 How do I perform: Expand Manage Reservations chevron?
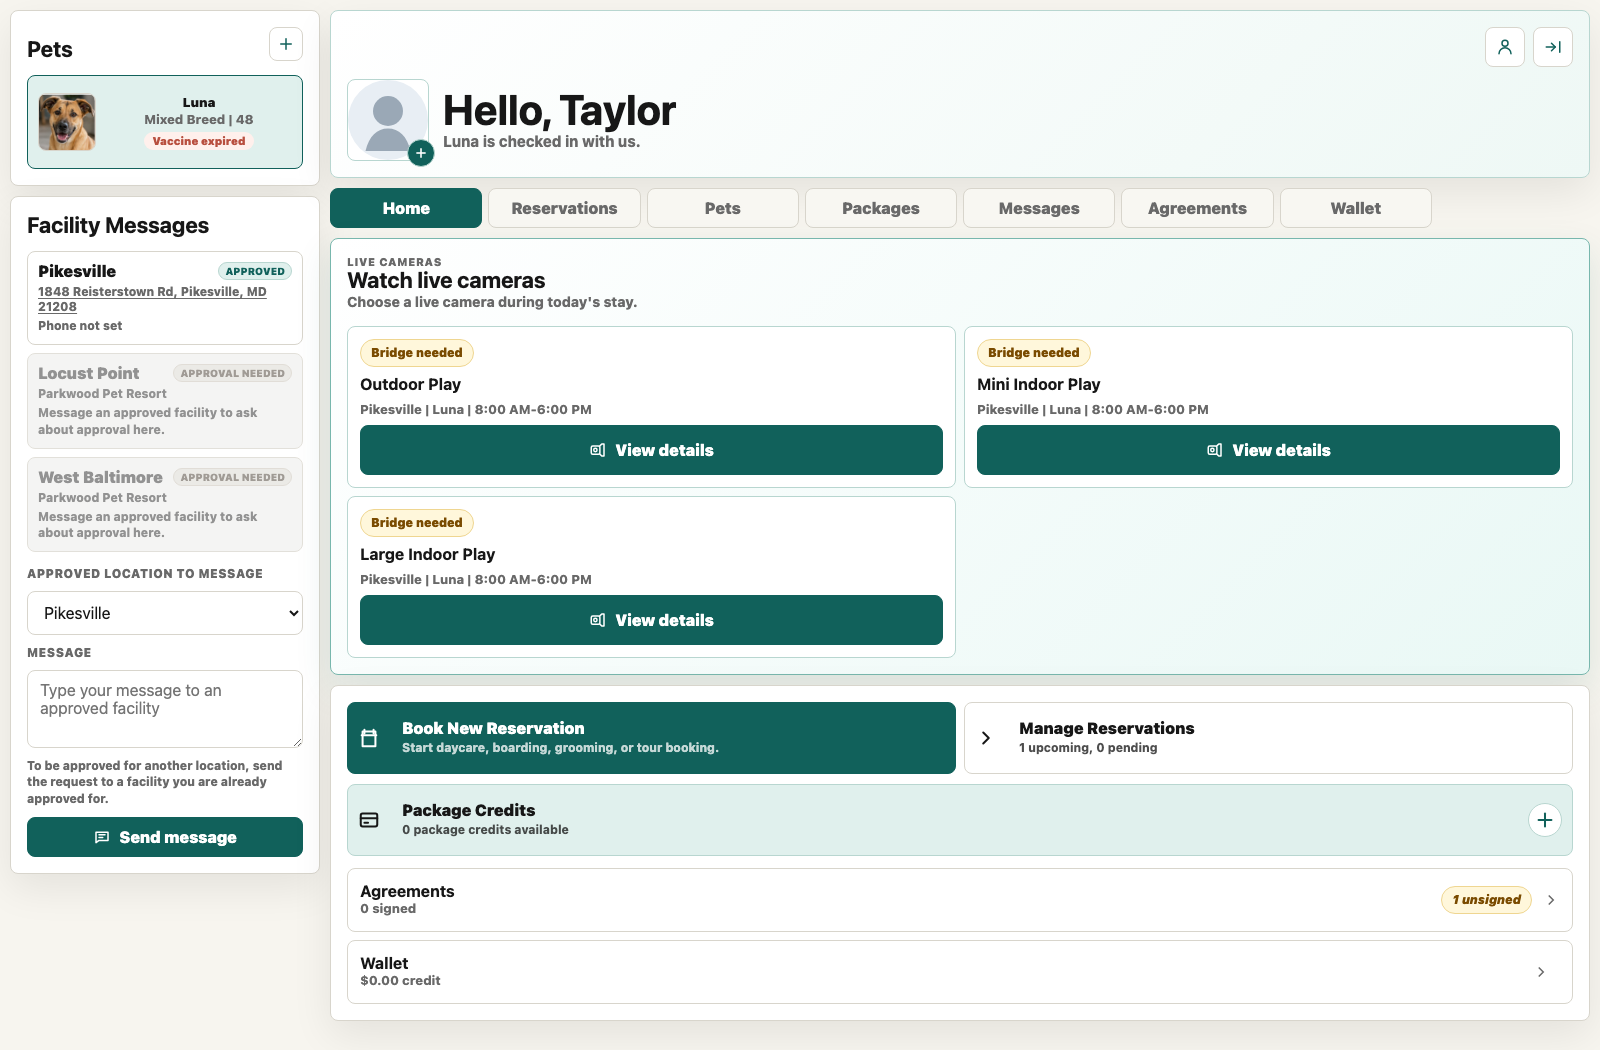[x=986, y=738]
